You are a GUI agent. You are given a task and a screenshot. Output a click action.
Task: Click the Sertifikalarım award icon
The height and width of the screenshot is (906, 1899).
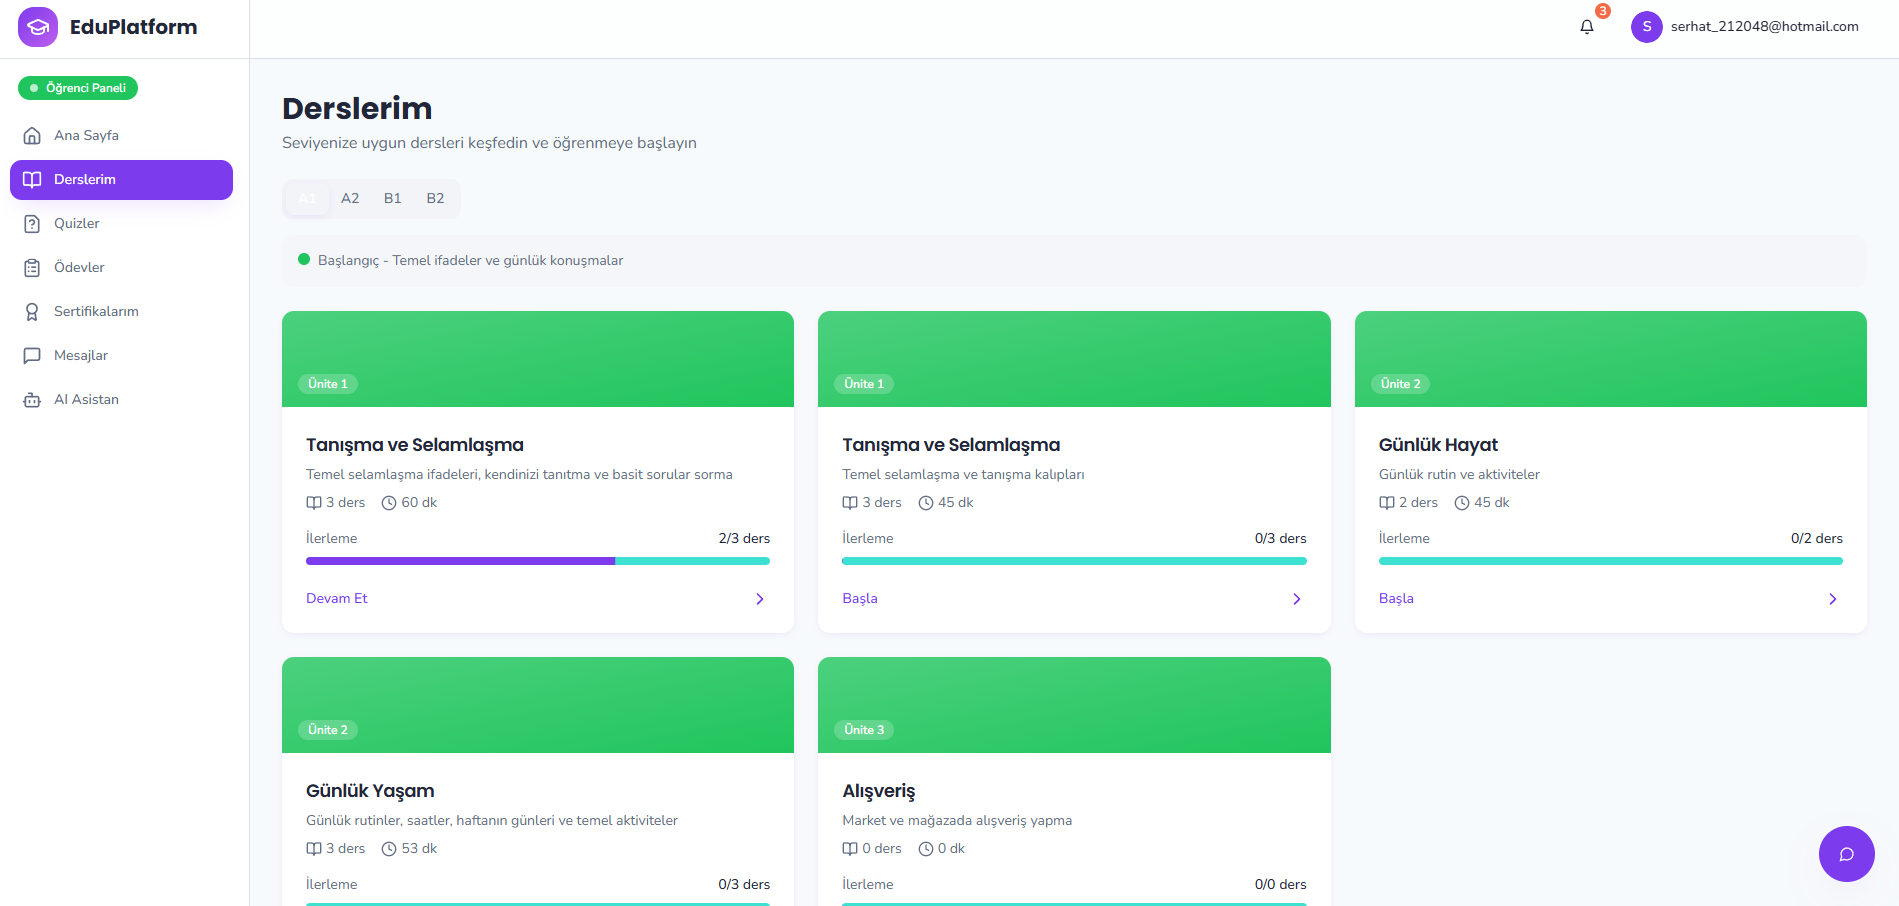[32, 311]
